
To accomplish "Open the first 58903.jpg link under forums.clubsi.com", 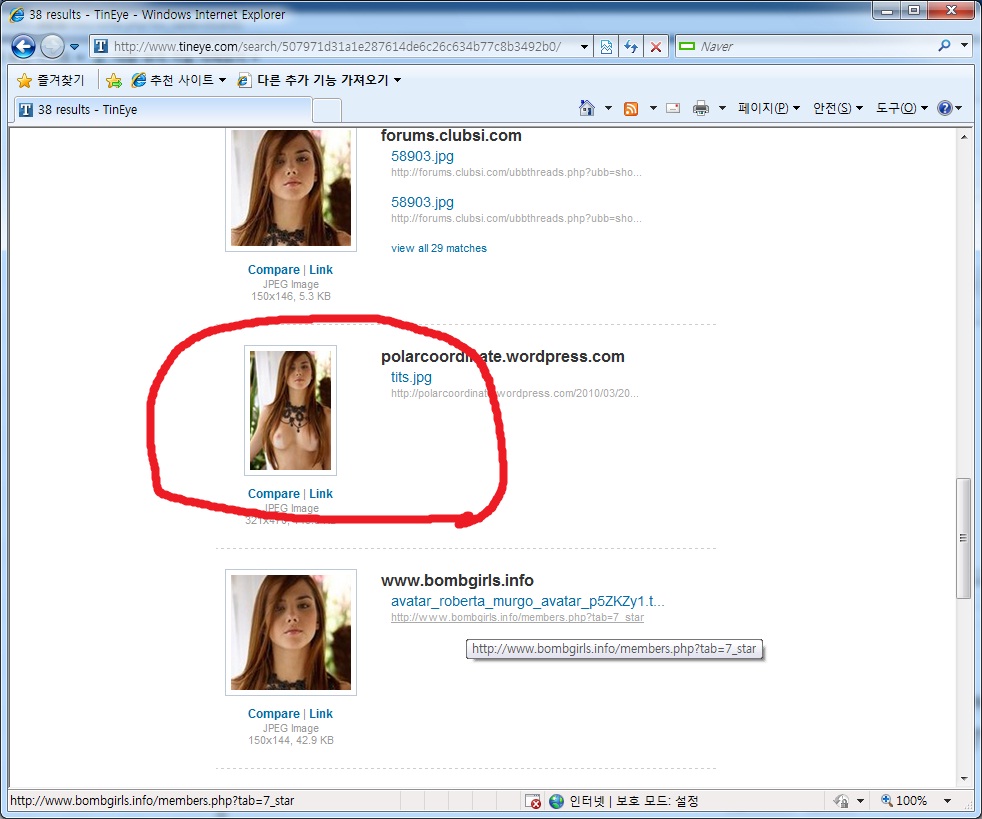I will click(x=422, y=157).
